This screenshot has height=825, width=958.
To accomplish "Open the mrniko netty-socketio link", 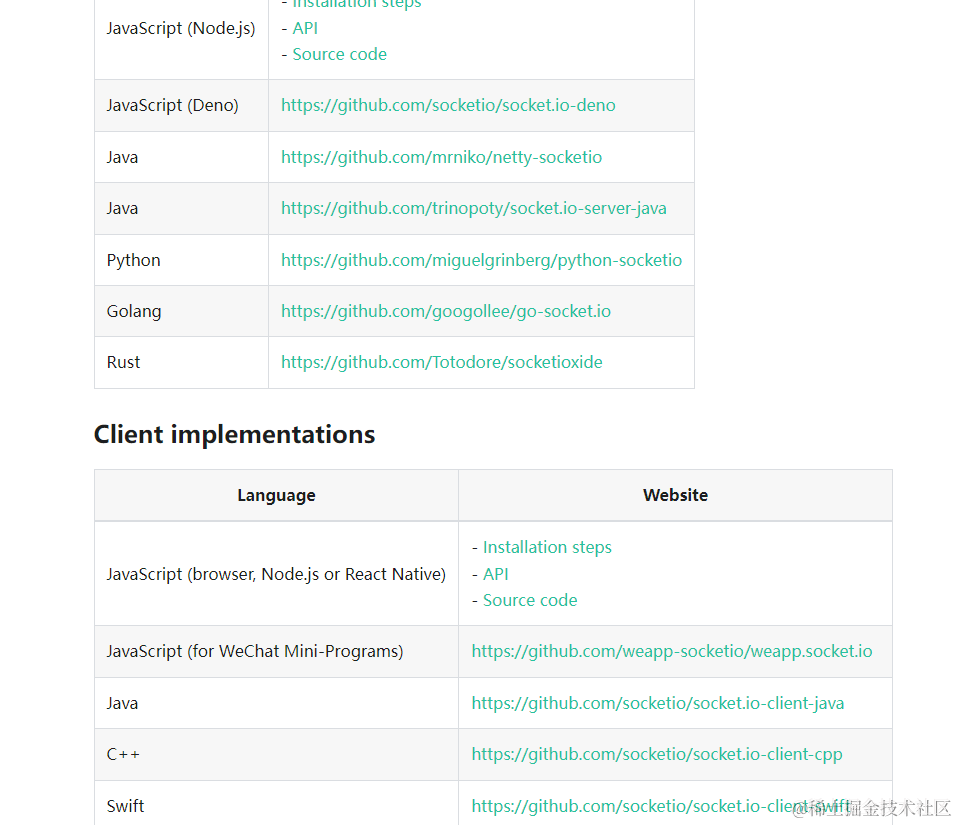I will pyautogui.click(x=441, y=157).
